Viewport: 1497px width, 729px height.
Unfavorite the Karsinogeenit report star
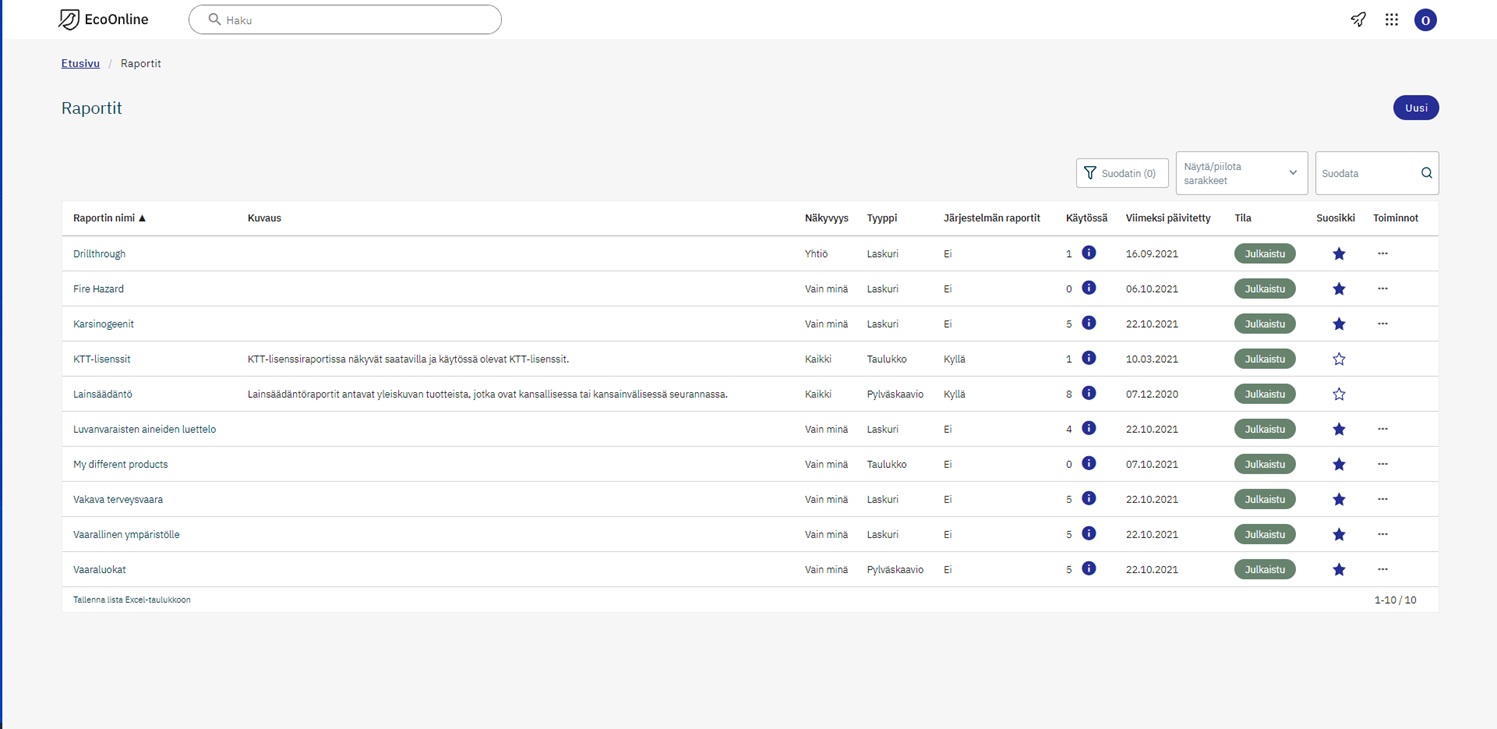pyautogui.click(x=1339, y=324)
